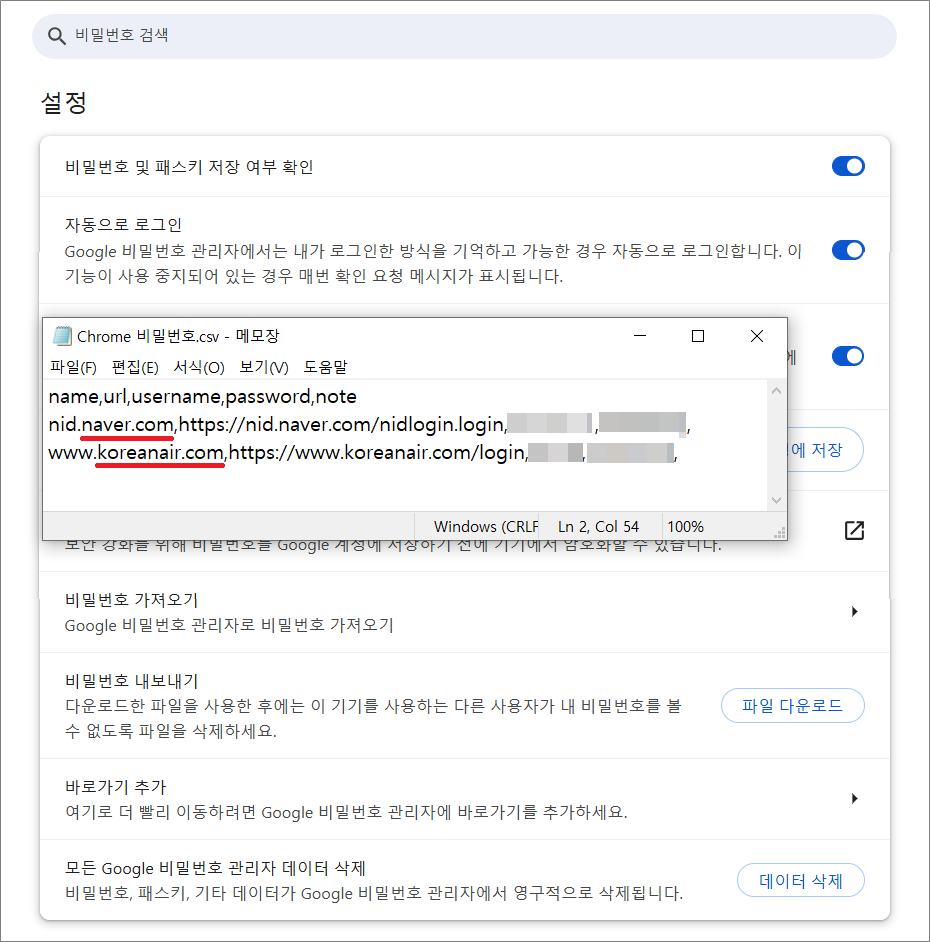The image size is (930, 942).
Task: Click the resize grip in Notepad status bar
Action: [x=779, y=532]
